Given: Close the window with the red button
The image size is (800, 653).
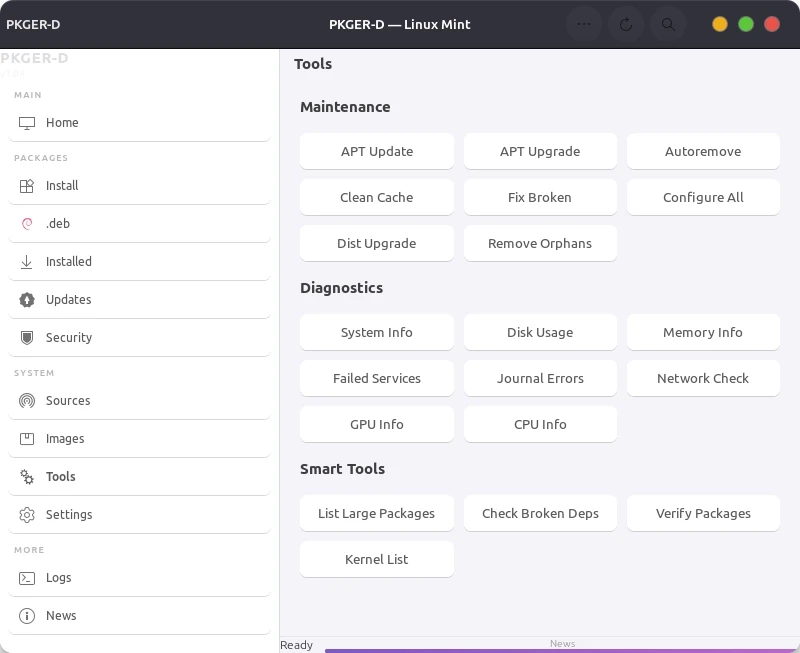Looking at the screenshot, I should point(772,24).
